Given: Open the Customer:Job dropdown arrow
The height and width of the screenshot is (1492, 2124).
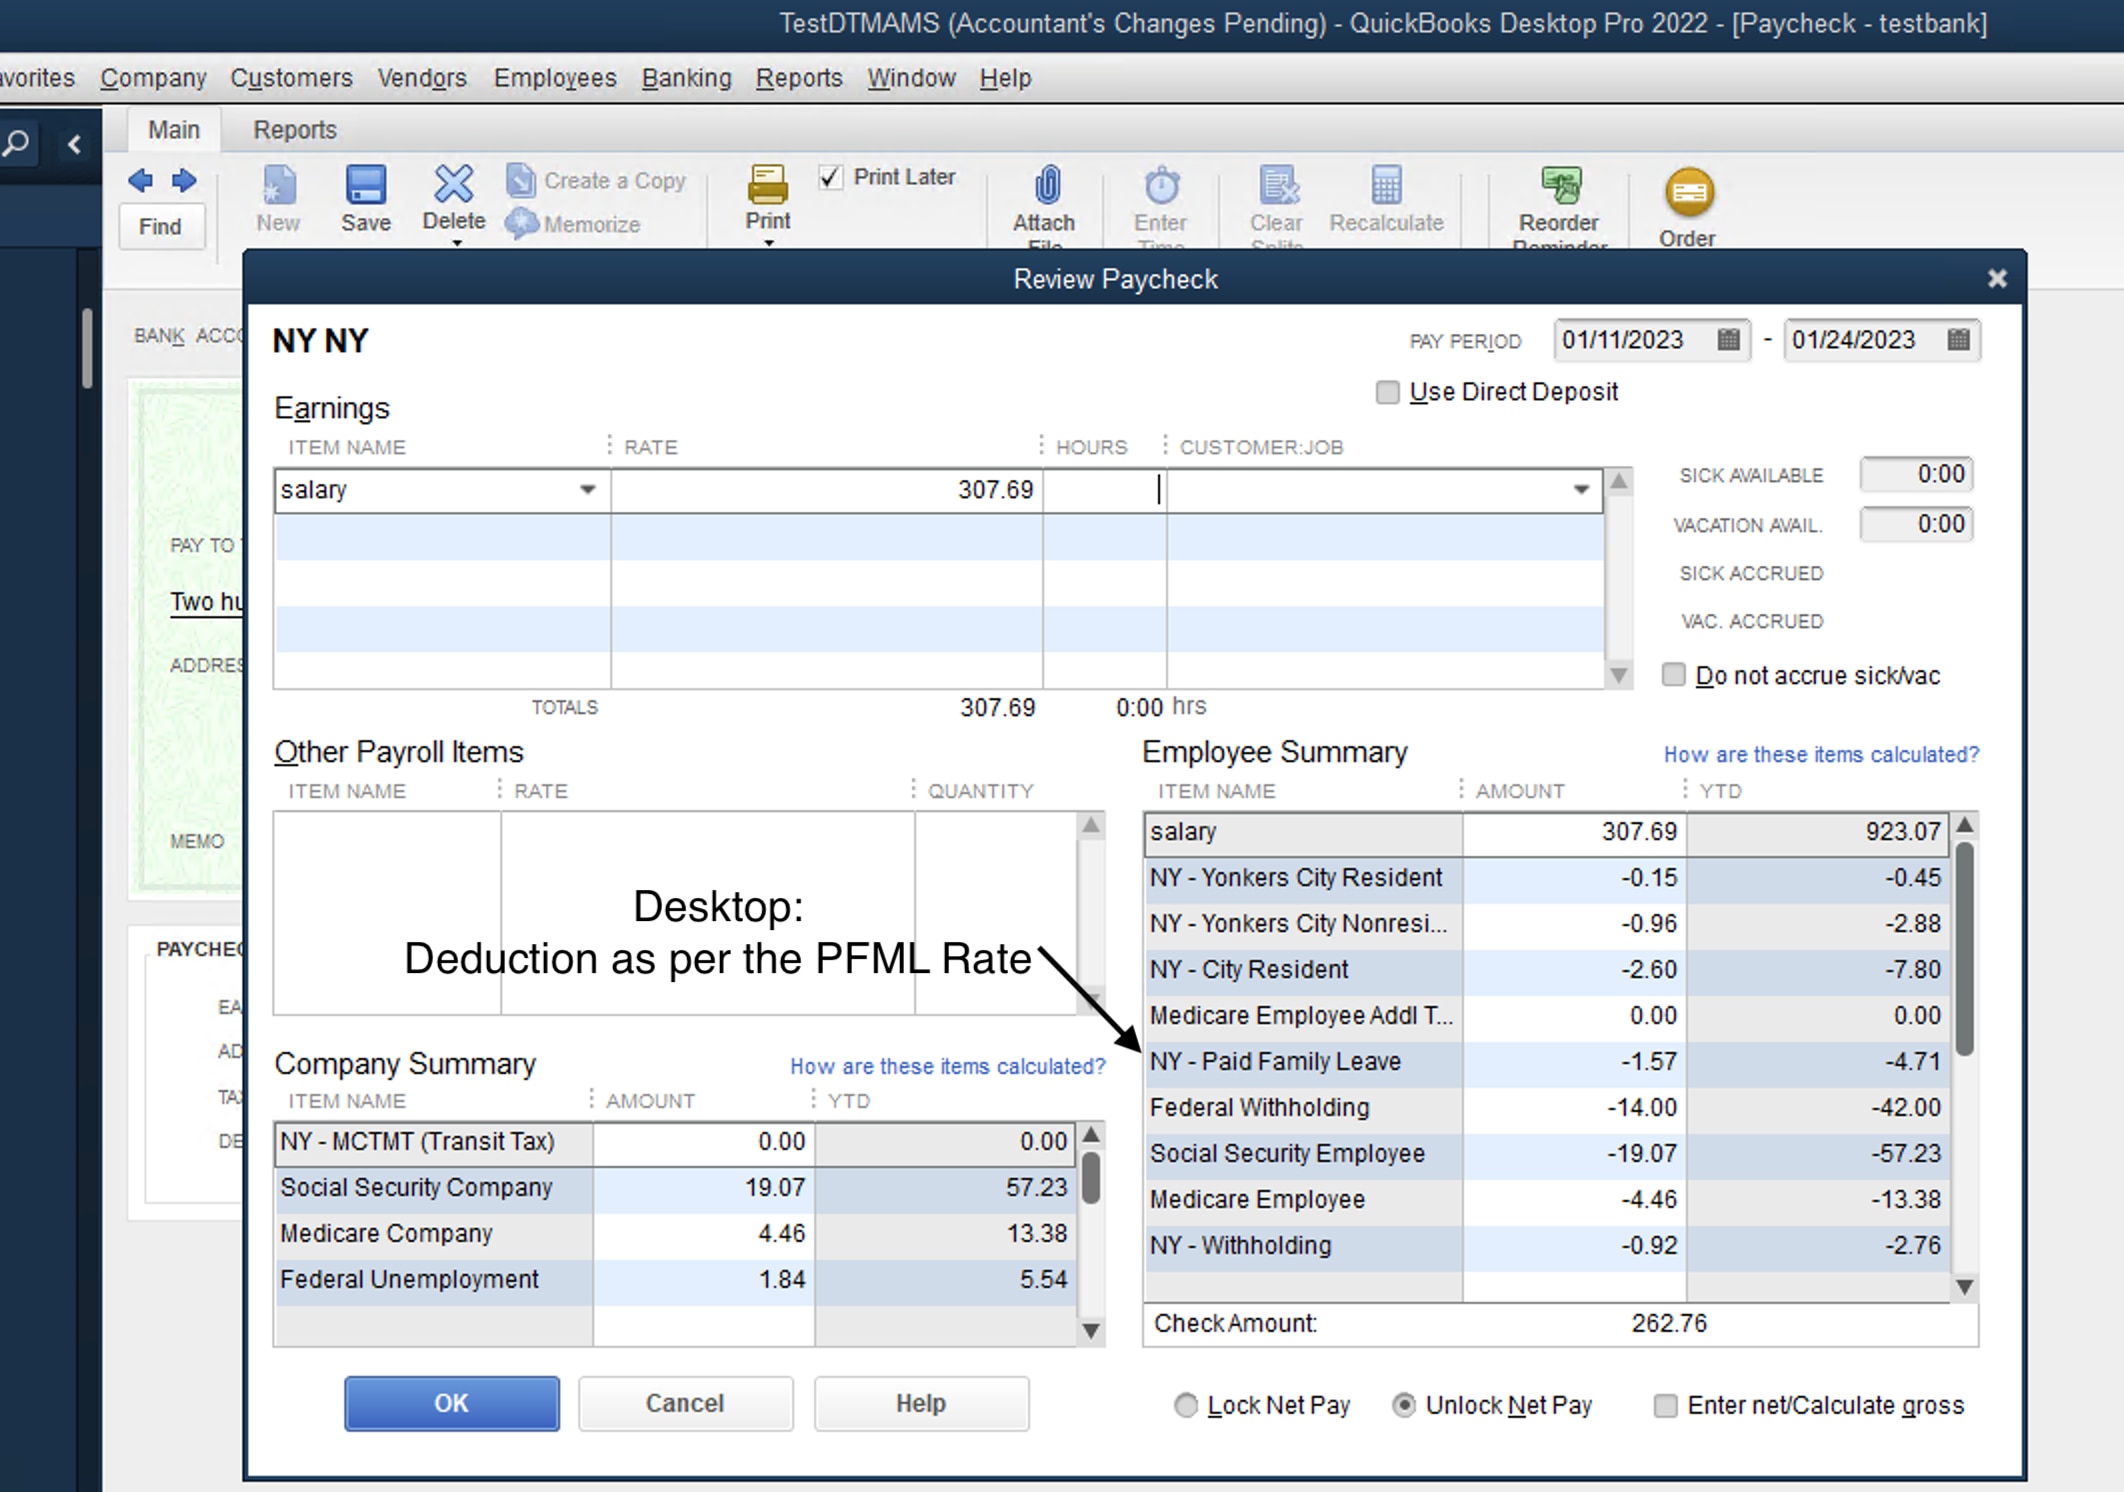Looking at the screenshot, I should [1581, 490].
